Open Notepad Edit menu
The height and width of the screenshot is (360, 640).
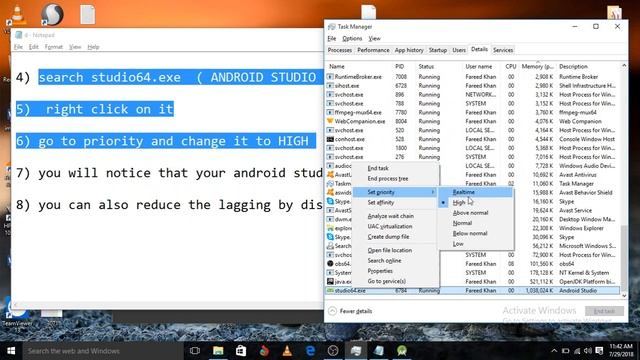click(33, 47)
